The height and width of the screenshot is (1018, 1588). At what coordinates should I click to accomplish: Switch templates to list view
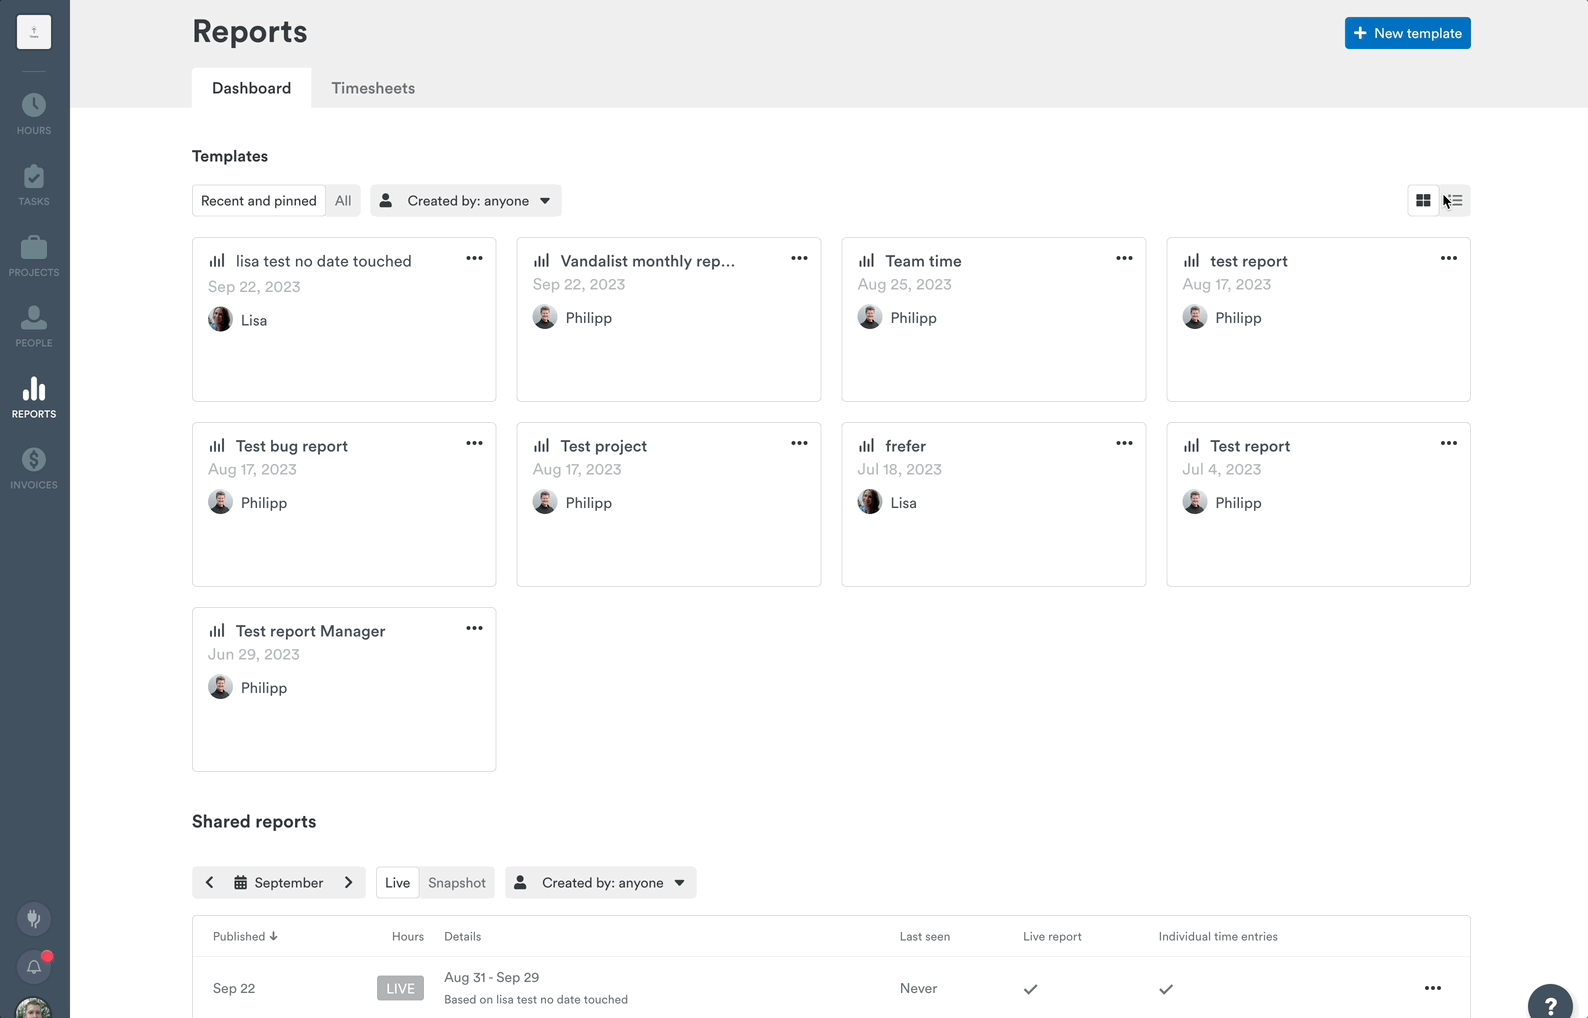coord(1455,201)
